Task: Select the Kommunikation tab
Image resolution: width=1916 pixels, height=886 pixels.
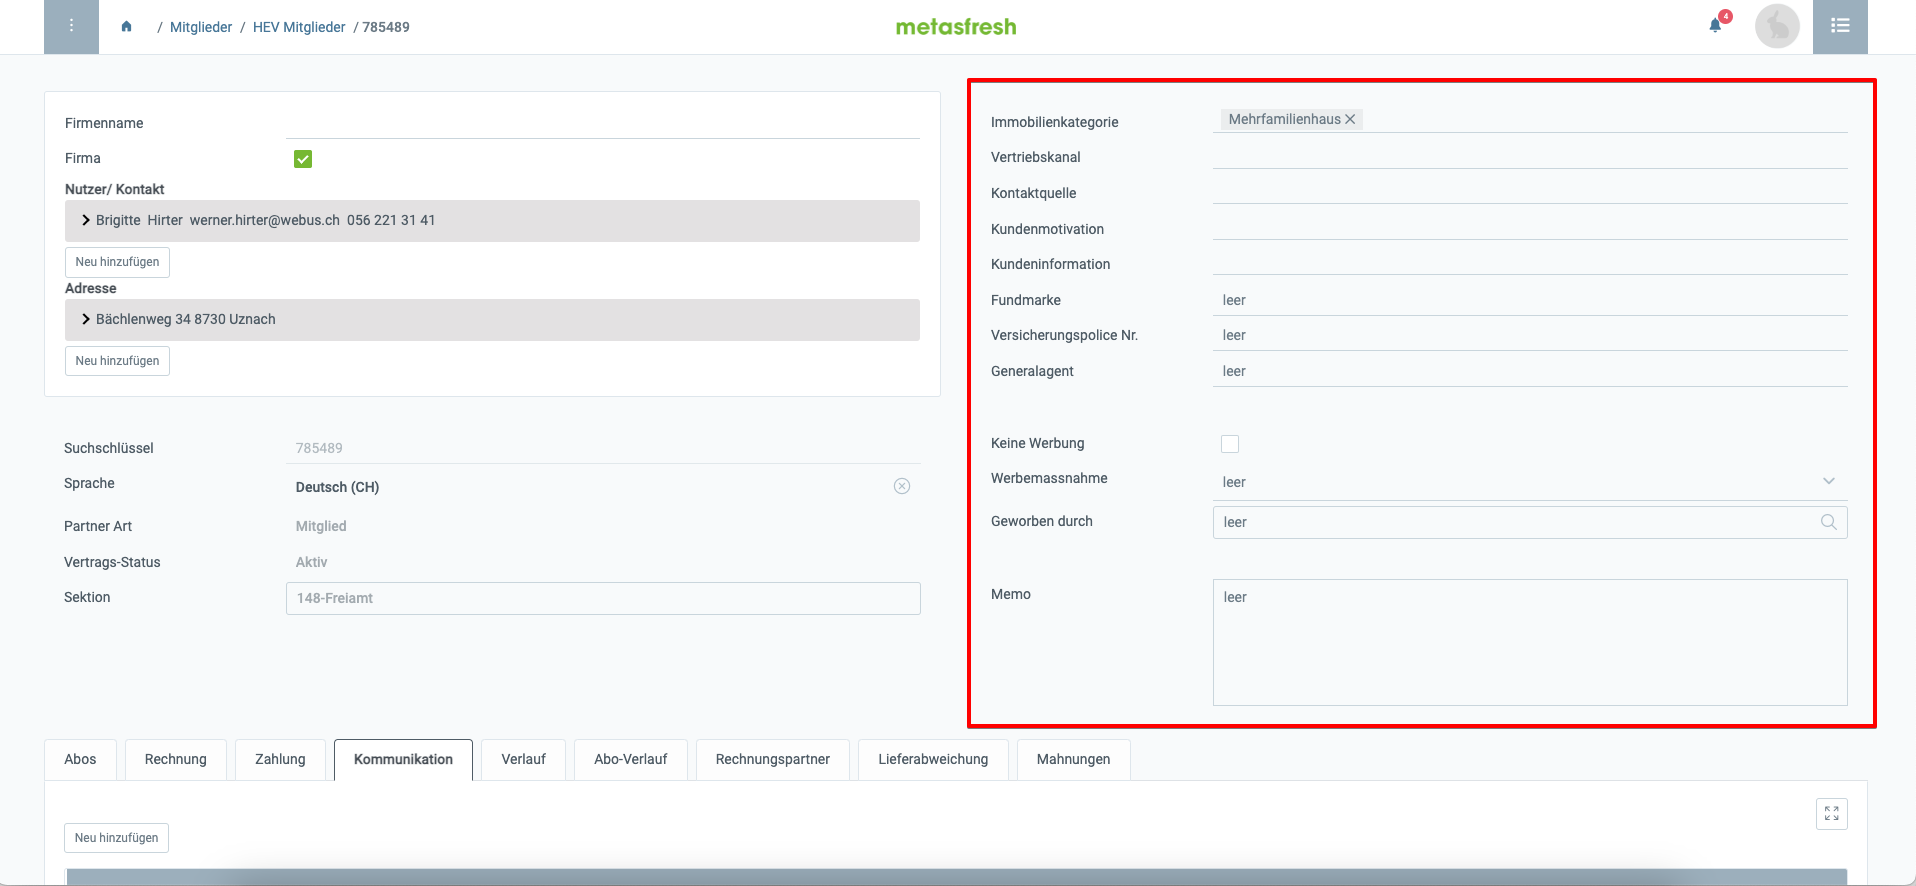Action: (403, 760)
